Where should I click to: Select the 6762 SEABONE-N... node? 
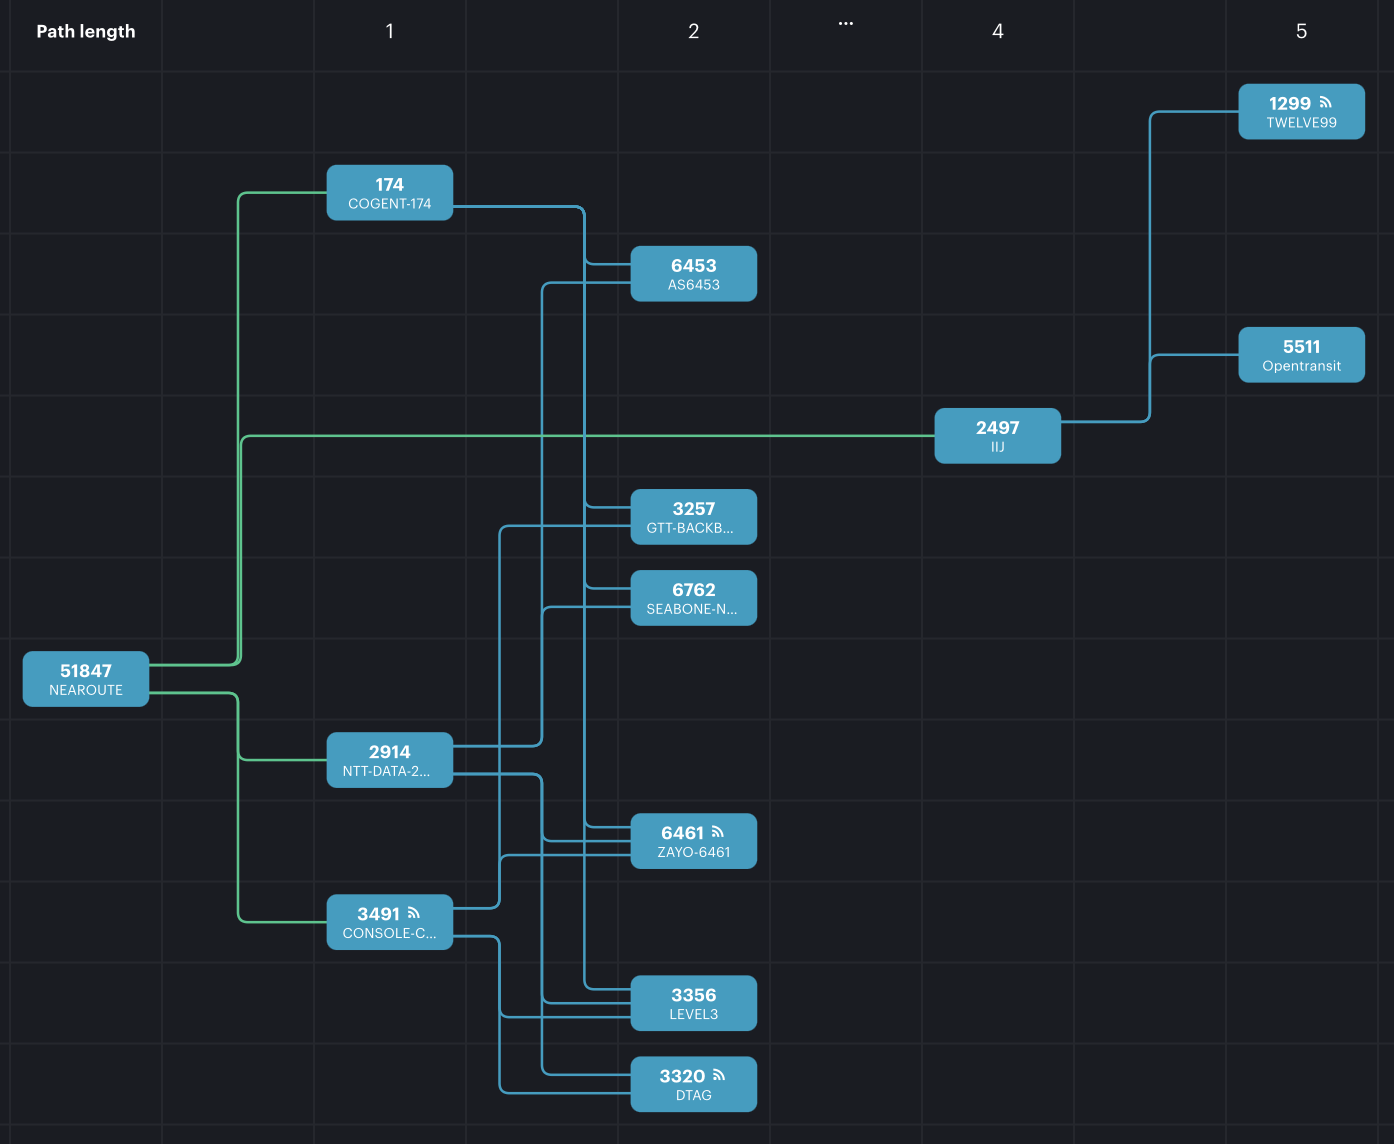click(693, 598)
